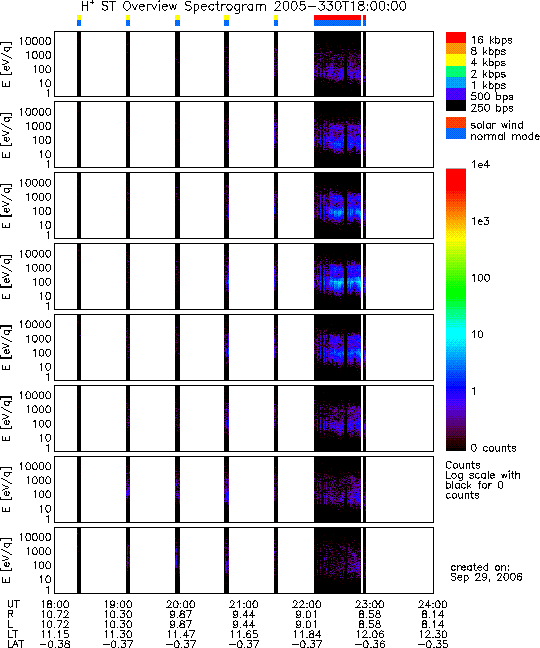This screenshot has width=540, height=648.
Task: Click the yellow-blue mode marker just before 20:00
Action: point(177,21)
